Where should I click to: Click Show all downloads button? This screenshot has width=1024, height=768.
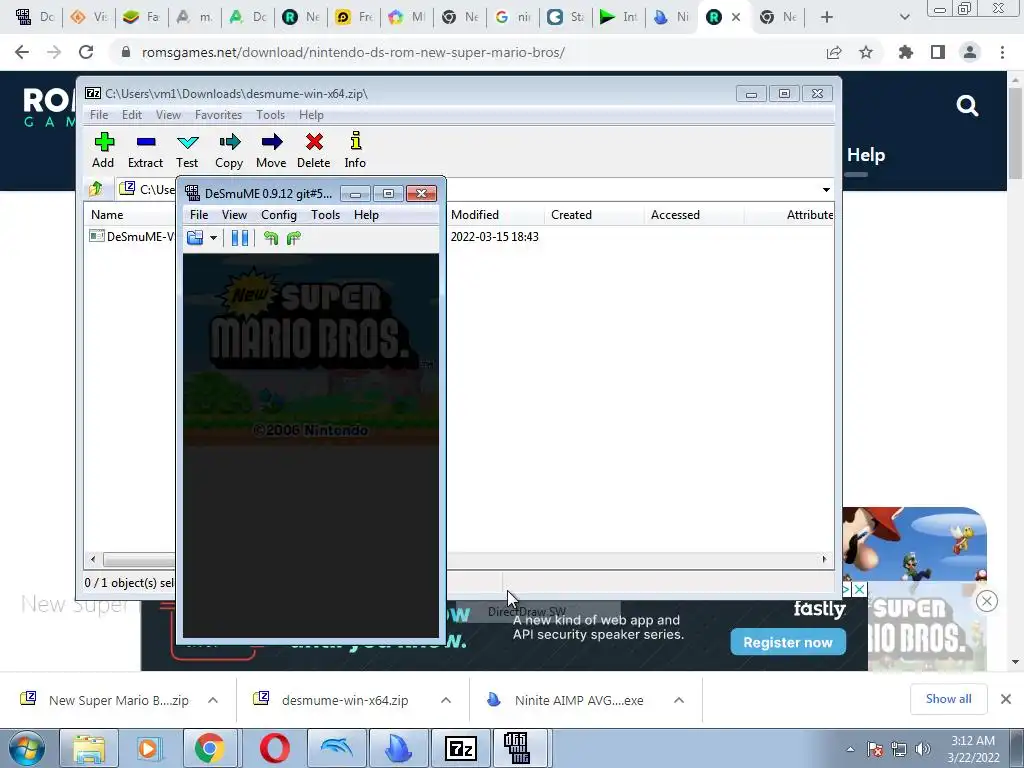[948, 699]
